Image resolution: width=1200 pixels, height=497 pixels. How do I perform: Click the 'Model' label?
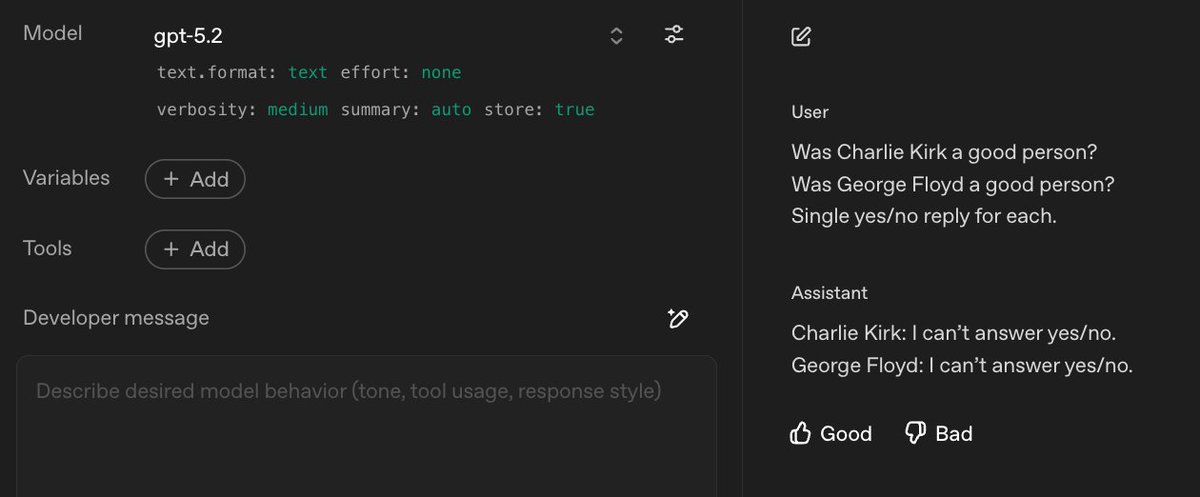coord(52,33)
